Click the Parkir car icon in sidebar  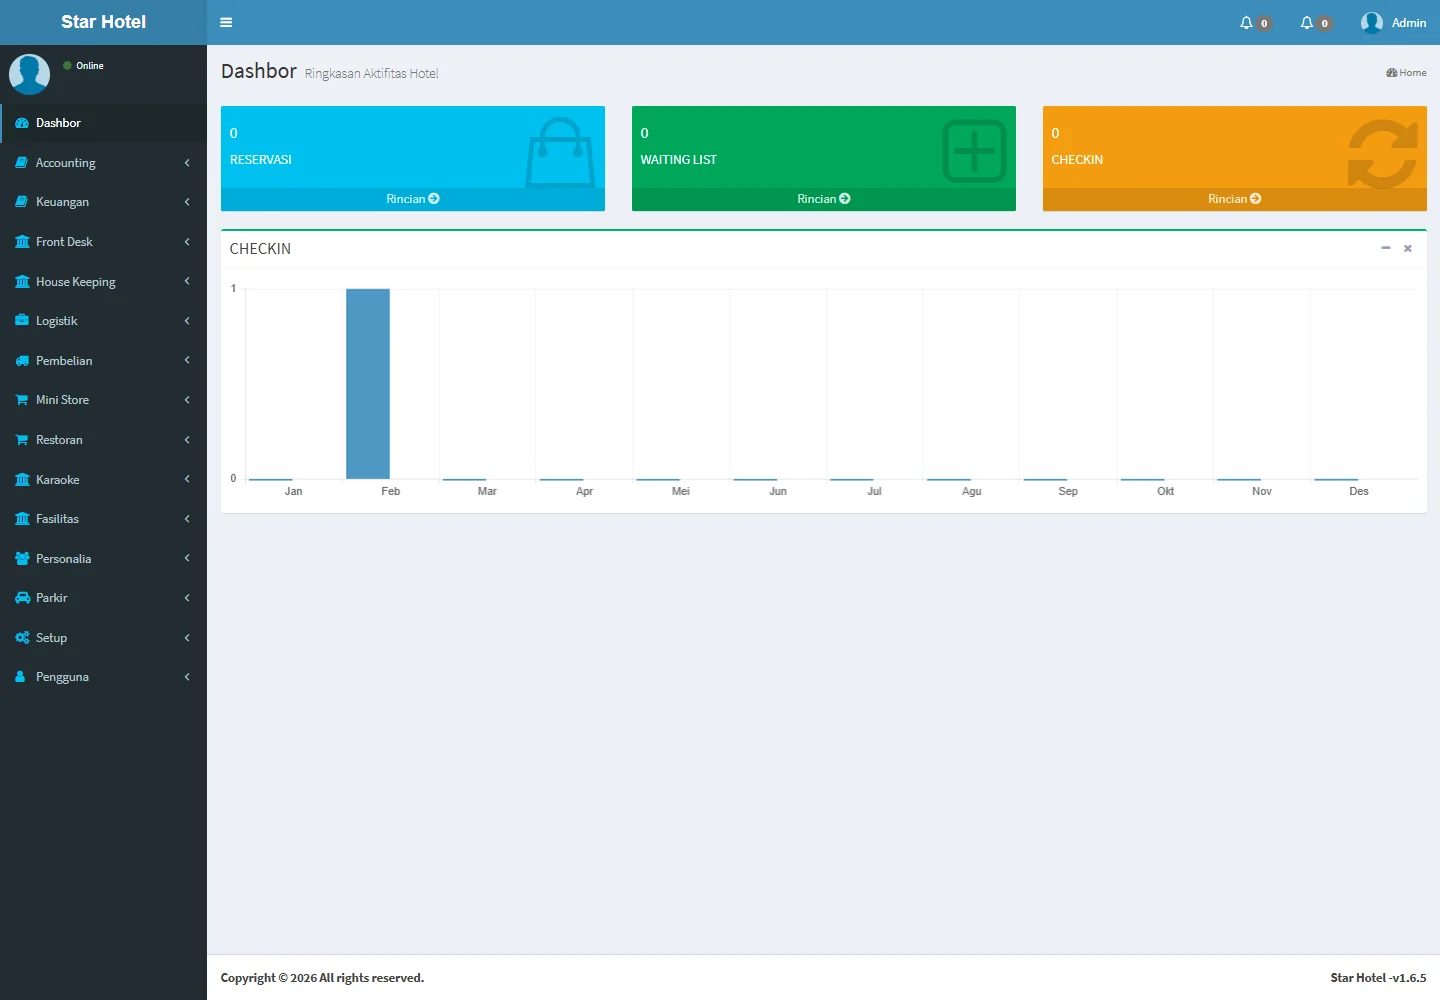click(x=22, y=598)
